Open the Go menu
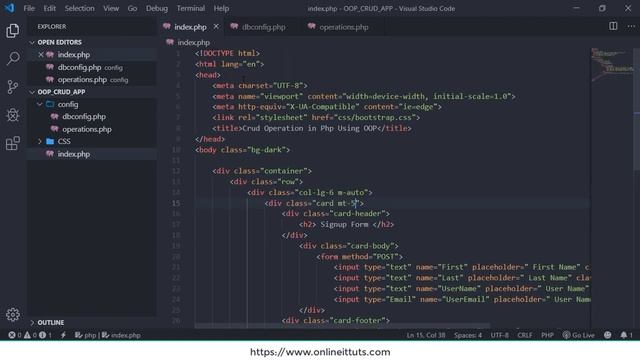The image size is (640, 360). click(x=132, y=8)
